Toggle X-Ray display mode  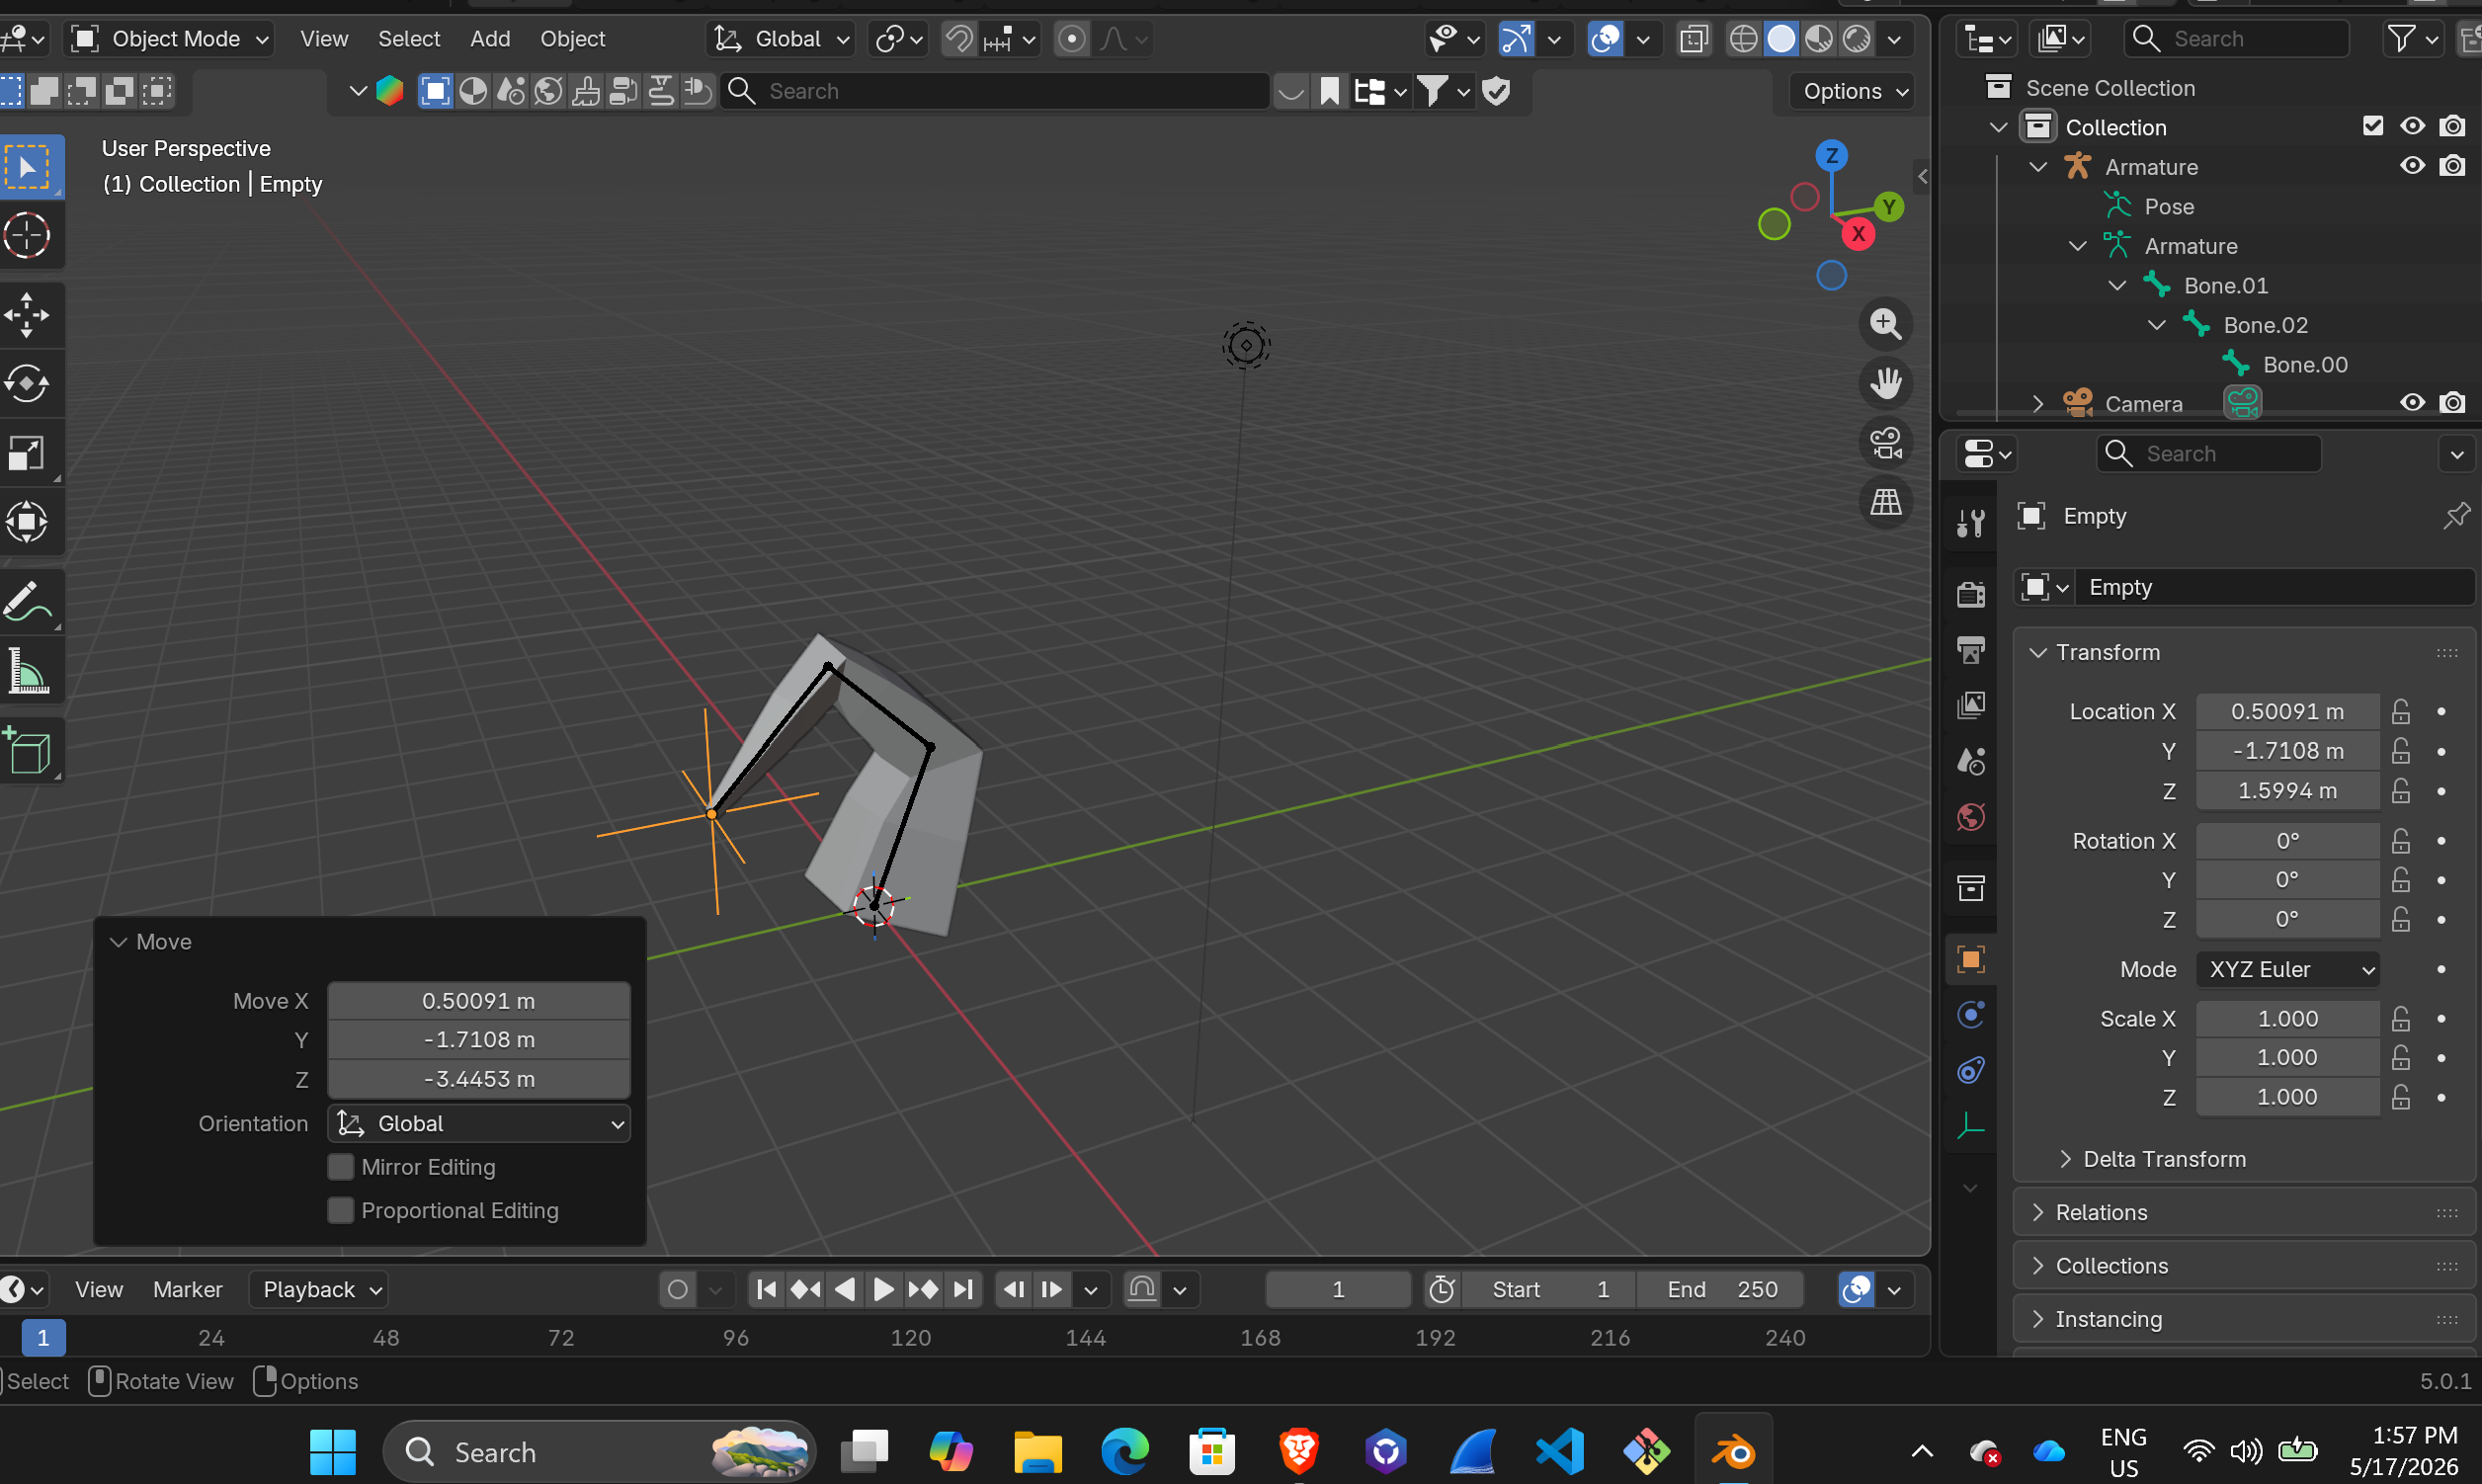[x=1693, y=39]
